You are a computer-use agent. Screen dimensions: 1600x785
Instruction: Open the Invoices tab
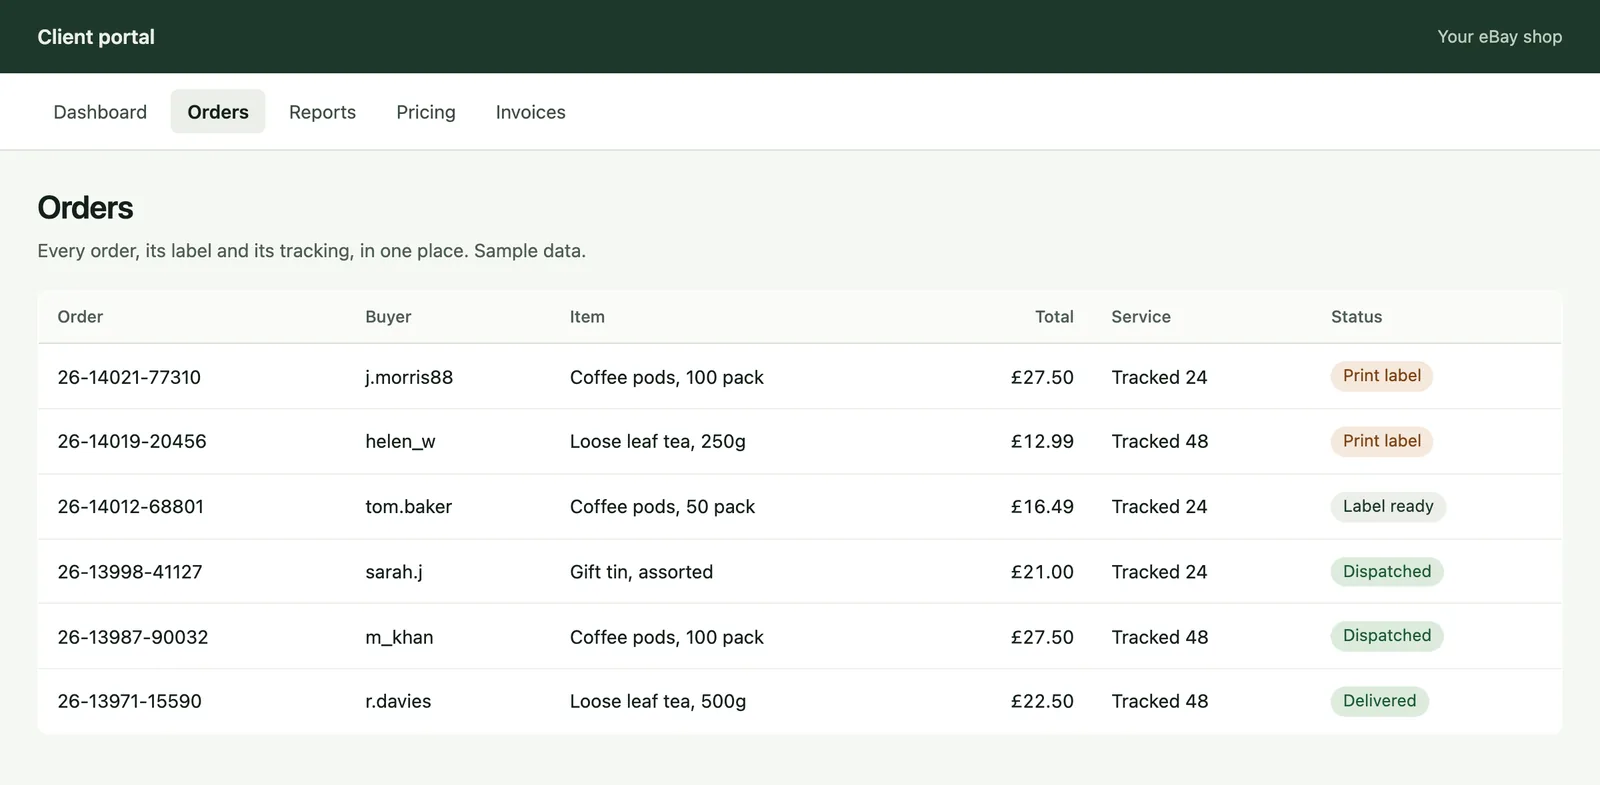point(531,112)
